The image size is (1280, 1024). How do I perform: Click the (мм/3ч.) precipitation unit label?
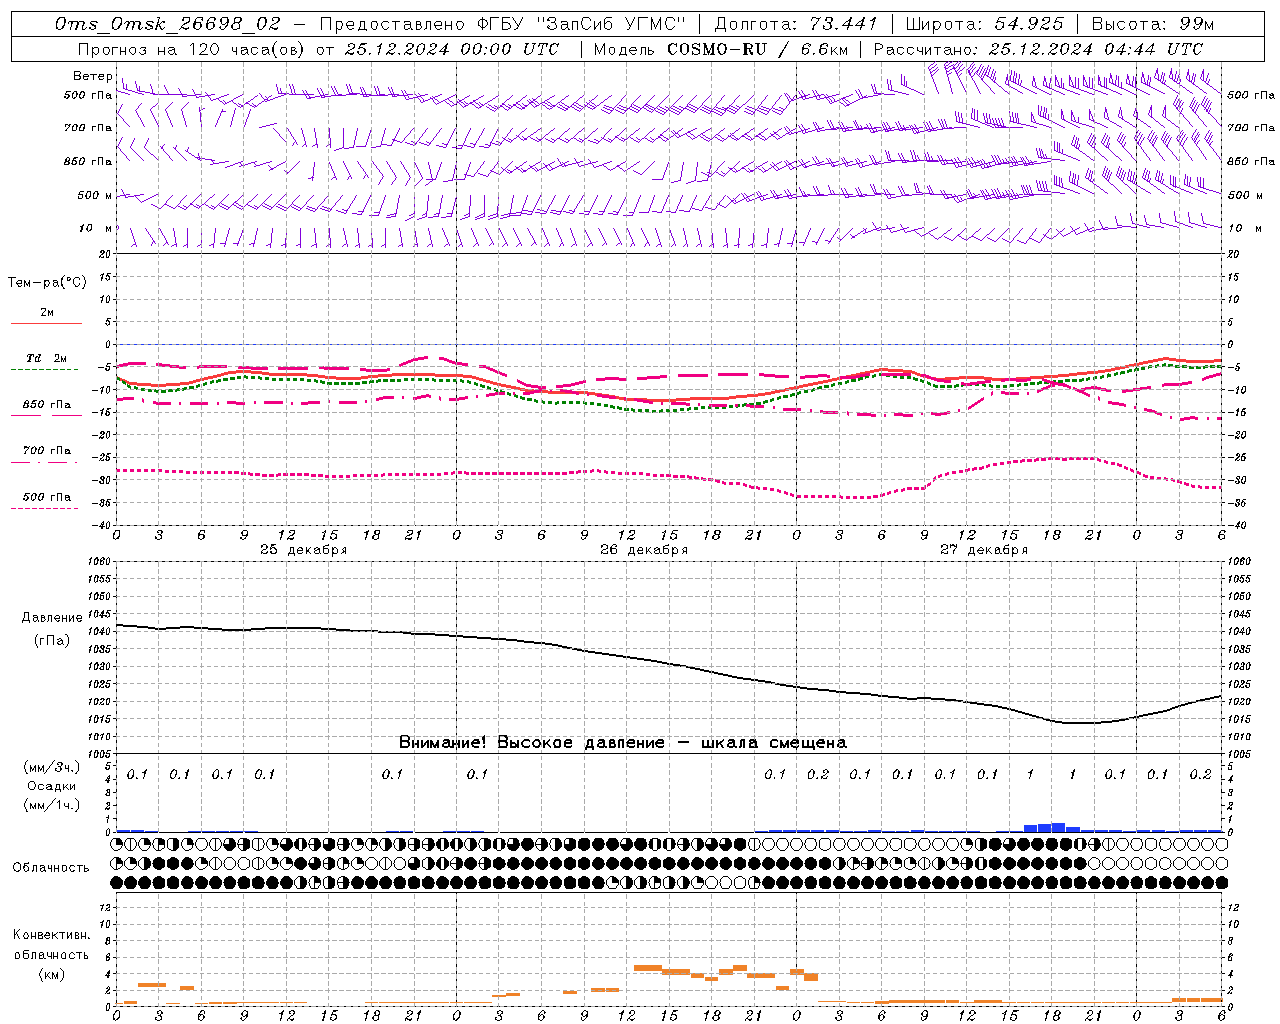pyautogui.click(x=52, y=767)
